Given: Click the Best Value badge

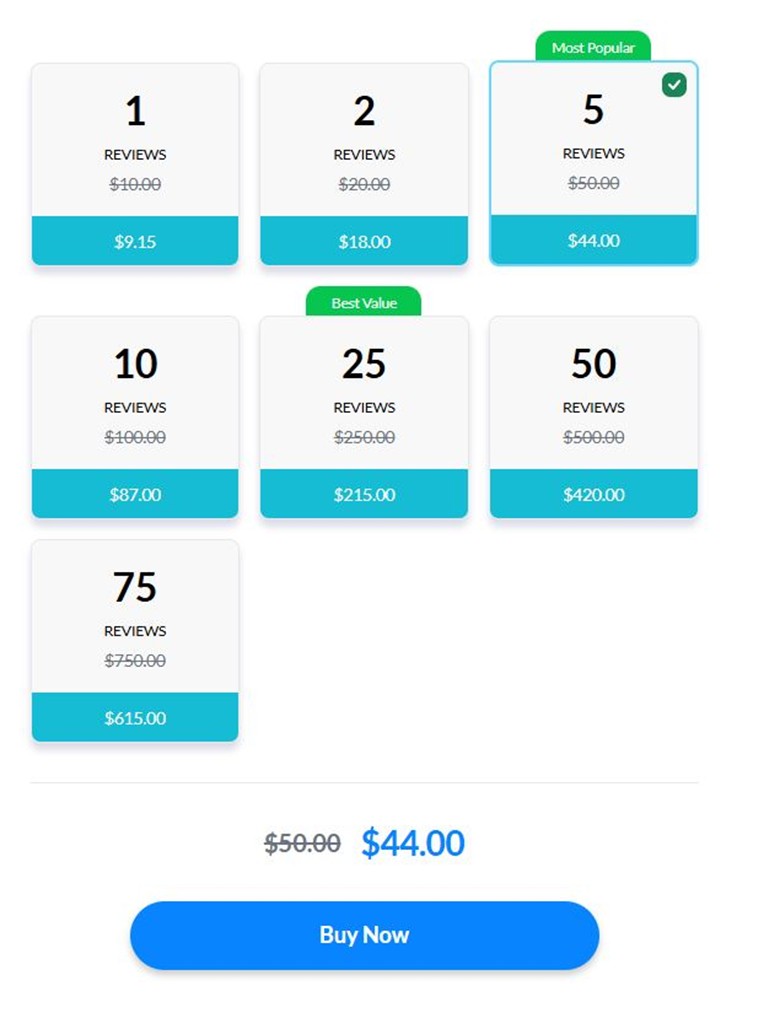Looking at the screenshot, I should (364, 302).
